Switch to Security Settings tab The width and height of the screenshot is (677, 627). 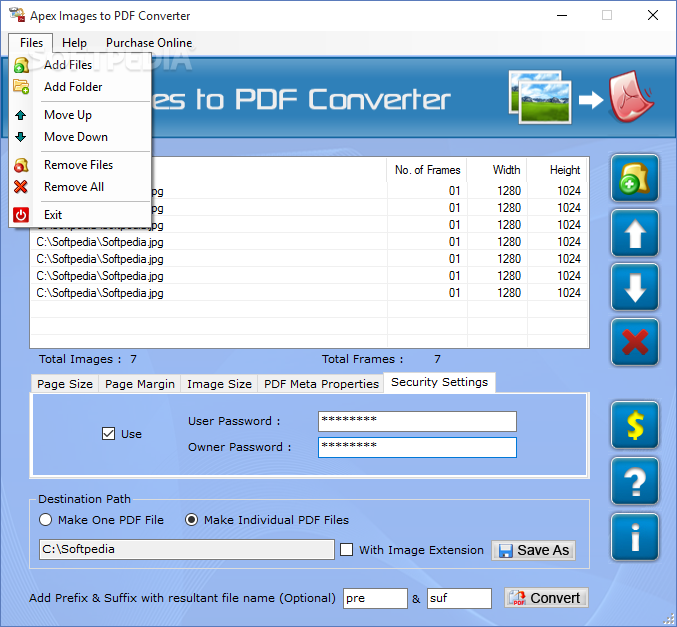coord(440,382)
